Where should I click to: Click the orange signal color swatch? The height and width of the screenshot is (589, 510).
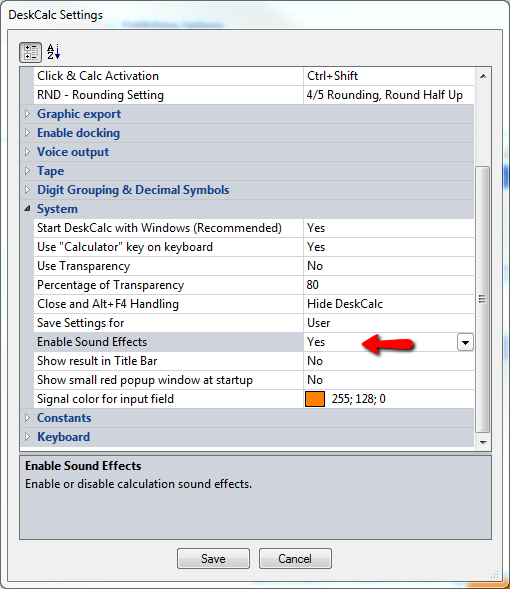(x=315, y=399)
